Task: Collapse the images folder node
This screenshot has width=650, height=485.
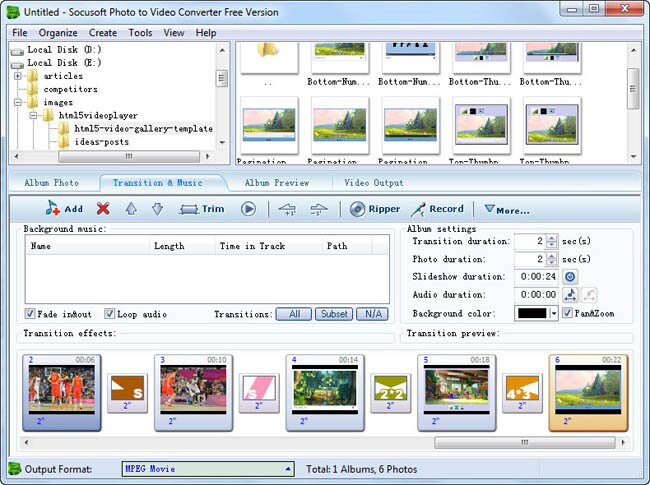Action: [x=18, y=102]
